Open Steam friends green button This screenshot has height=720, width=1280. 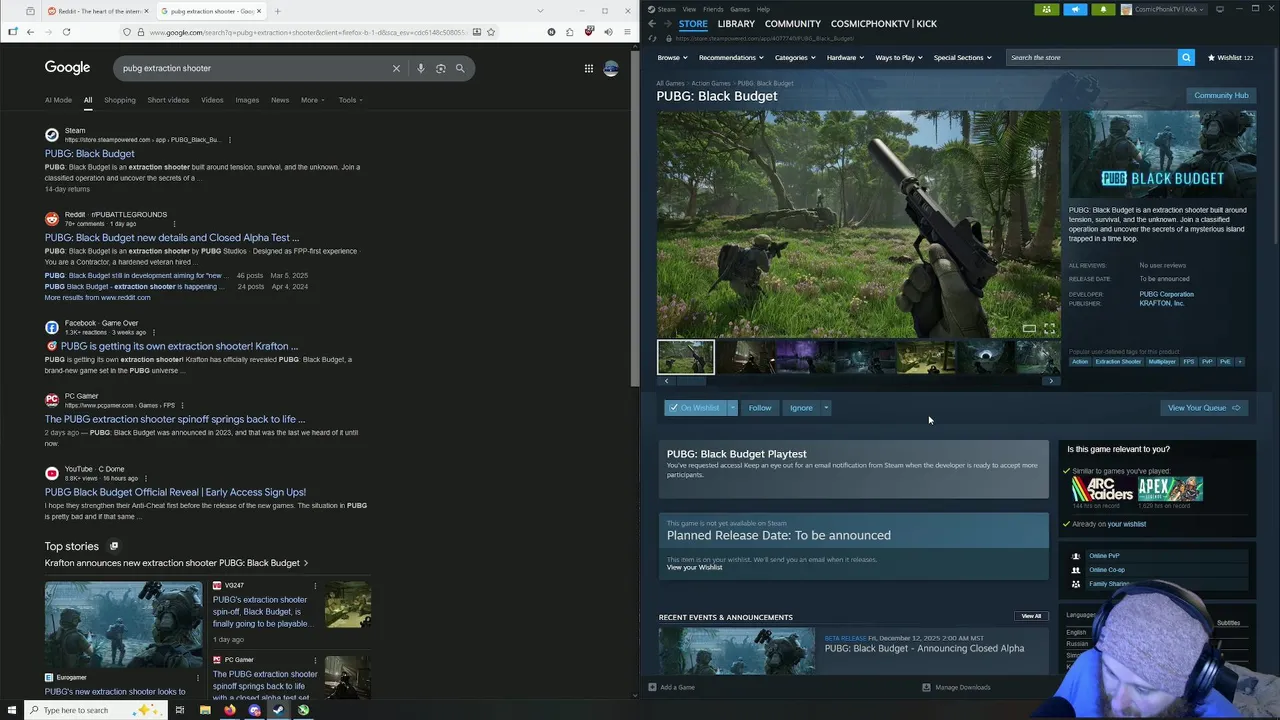coord(1047,9)
